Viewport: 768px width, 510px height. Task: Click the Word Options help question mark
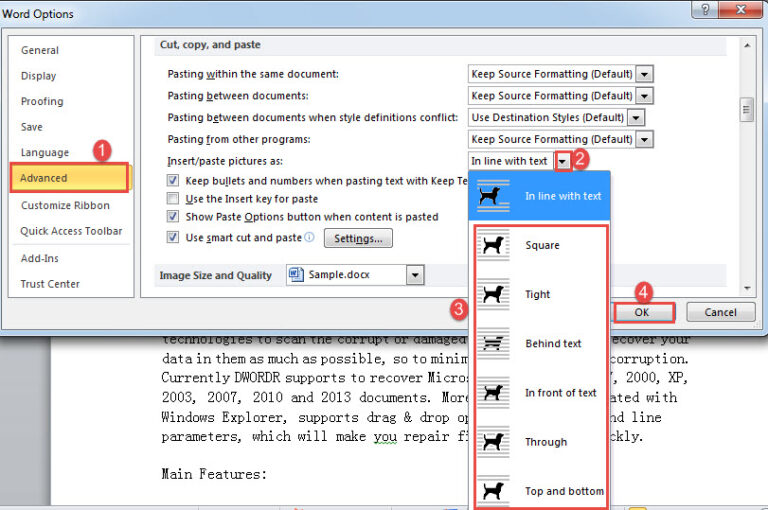pyautogui.click(x=705, y=9)
